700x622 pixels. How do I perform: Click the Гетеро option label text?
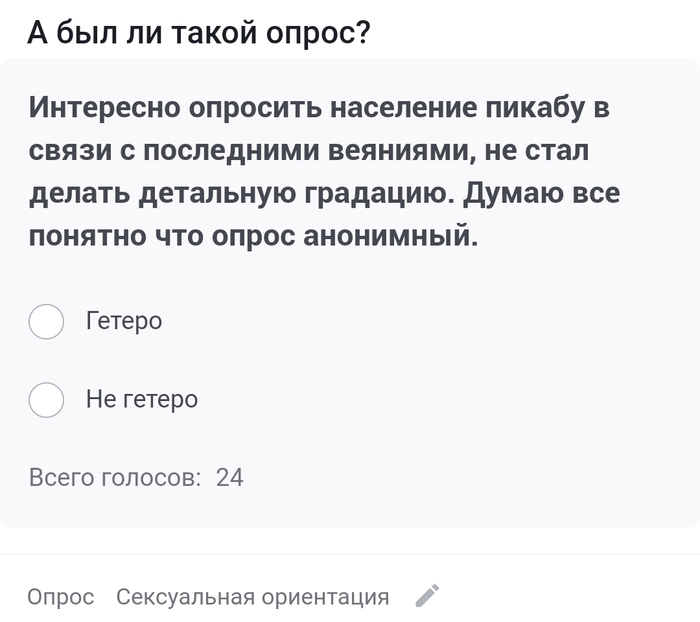click(124, 322)
